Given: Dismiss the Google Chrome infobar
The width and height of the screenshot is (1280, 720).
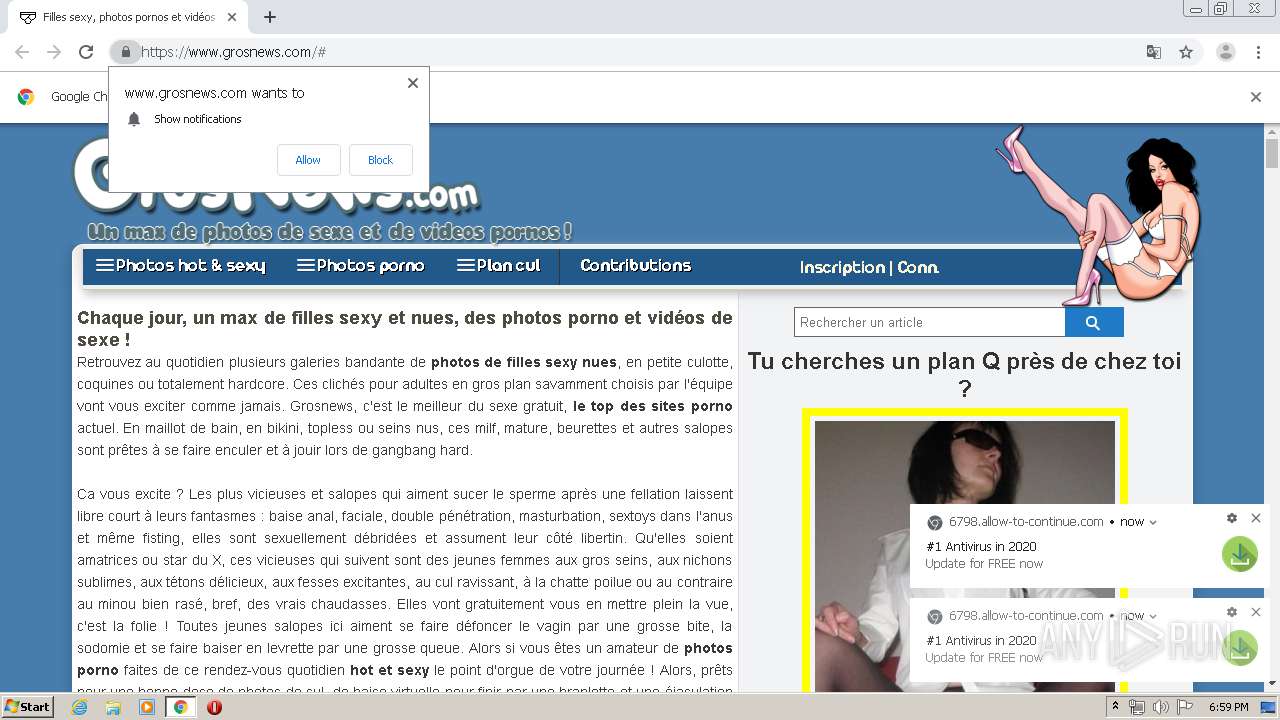Looking at the screenshot, I should point(1255,97).
